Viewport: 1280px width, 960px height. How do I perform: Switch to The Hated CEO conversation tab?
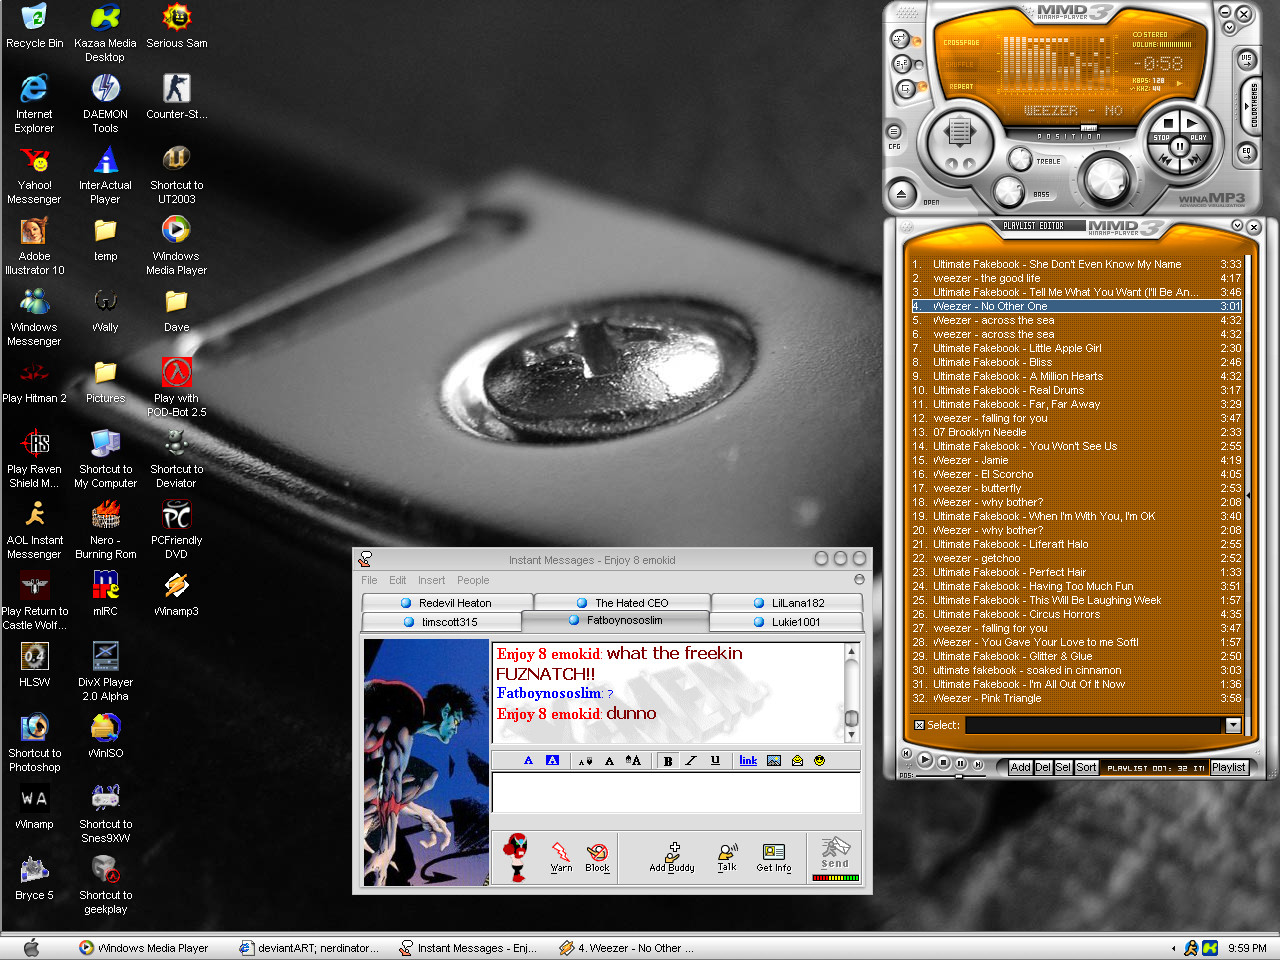[x=622, y=603]
